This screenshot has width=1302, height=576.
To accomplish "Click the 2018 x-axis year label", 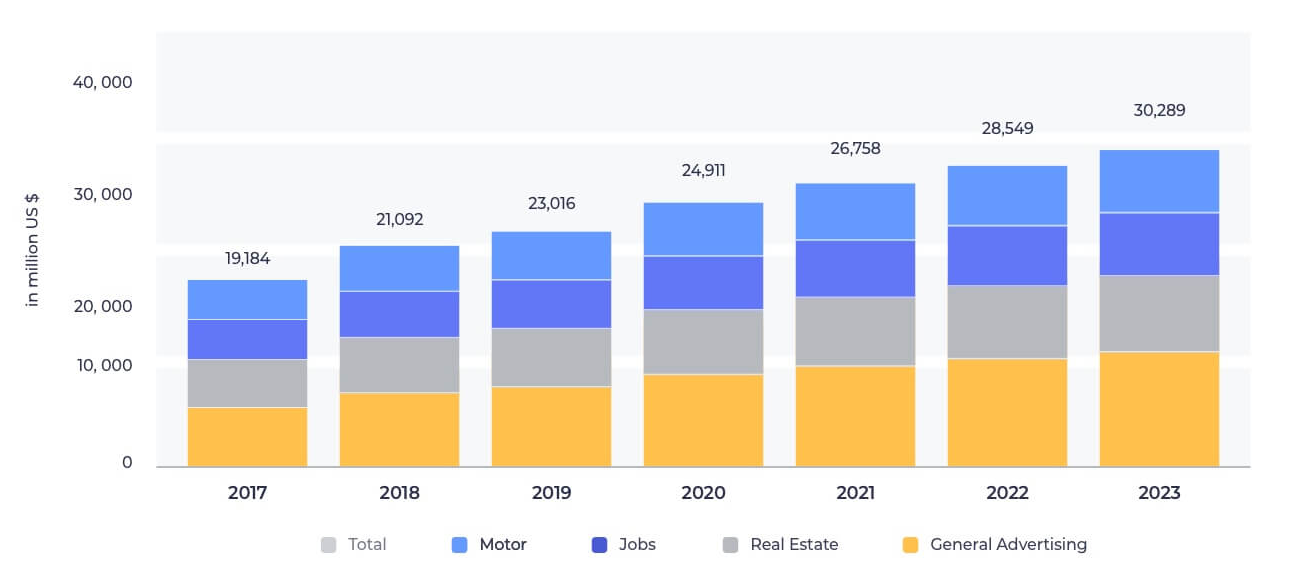I will (x=399, y=493).
